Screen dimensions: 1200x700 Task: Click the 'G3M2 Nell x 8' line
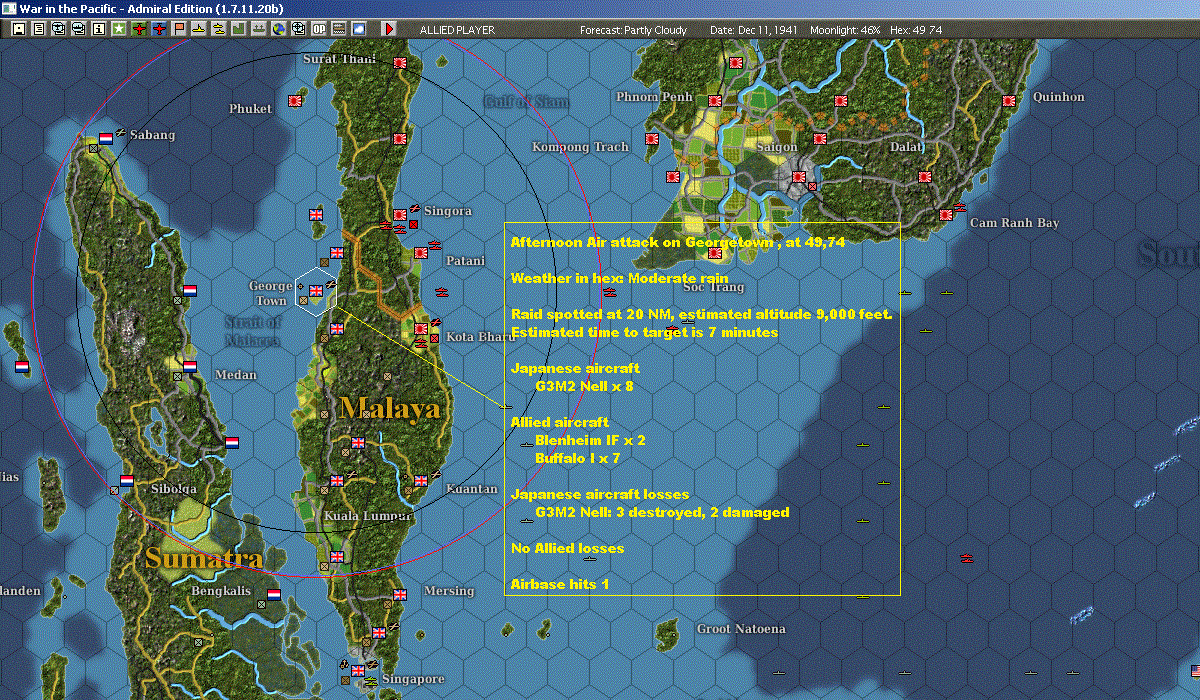click(x=584, y=386)
